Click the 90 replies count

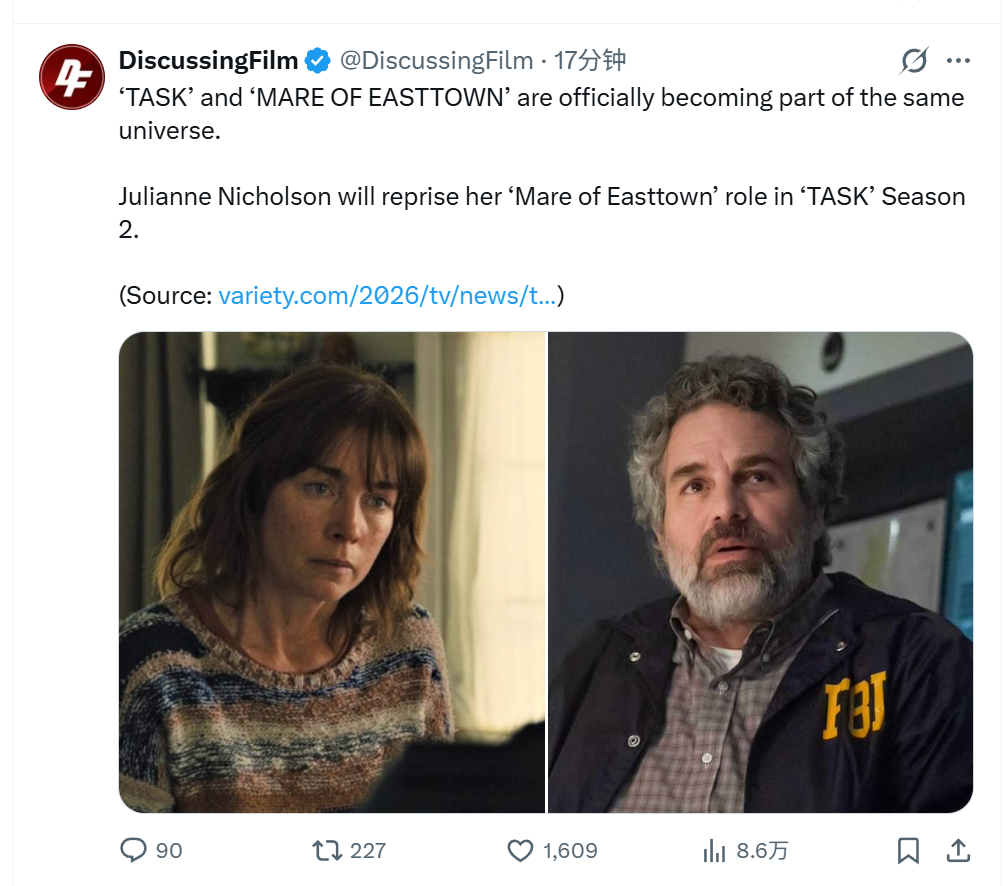169,851
